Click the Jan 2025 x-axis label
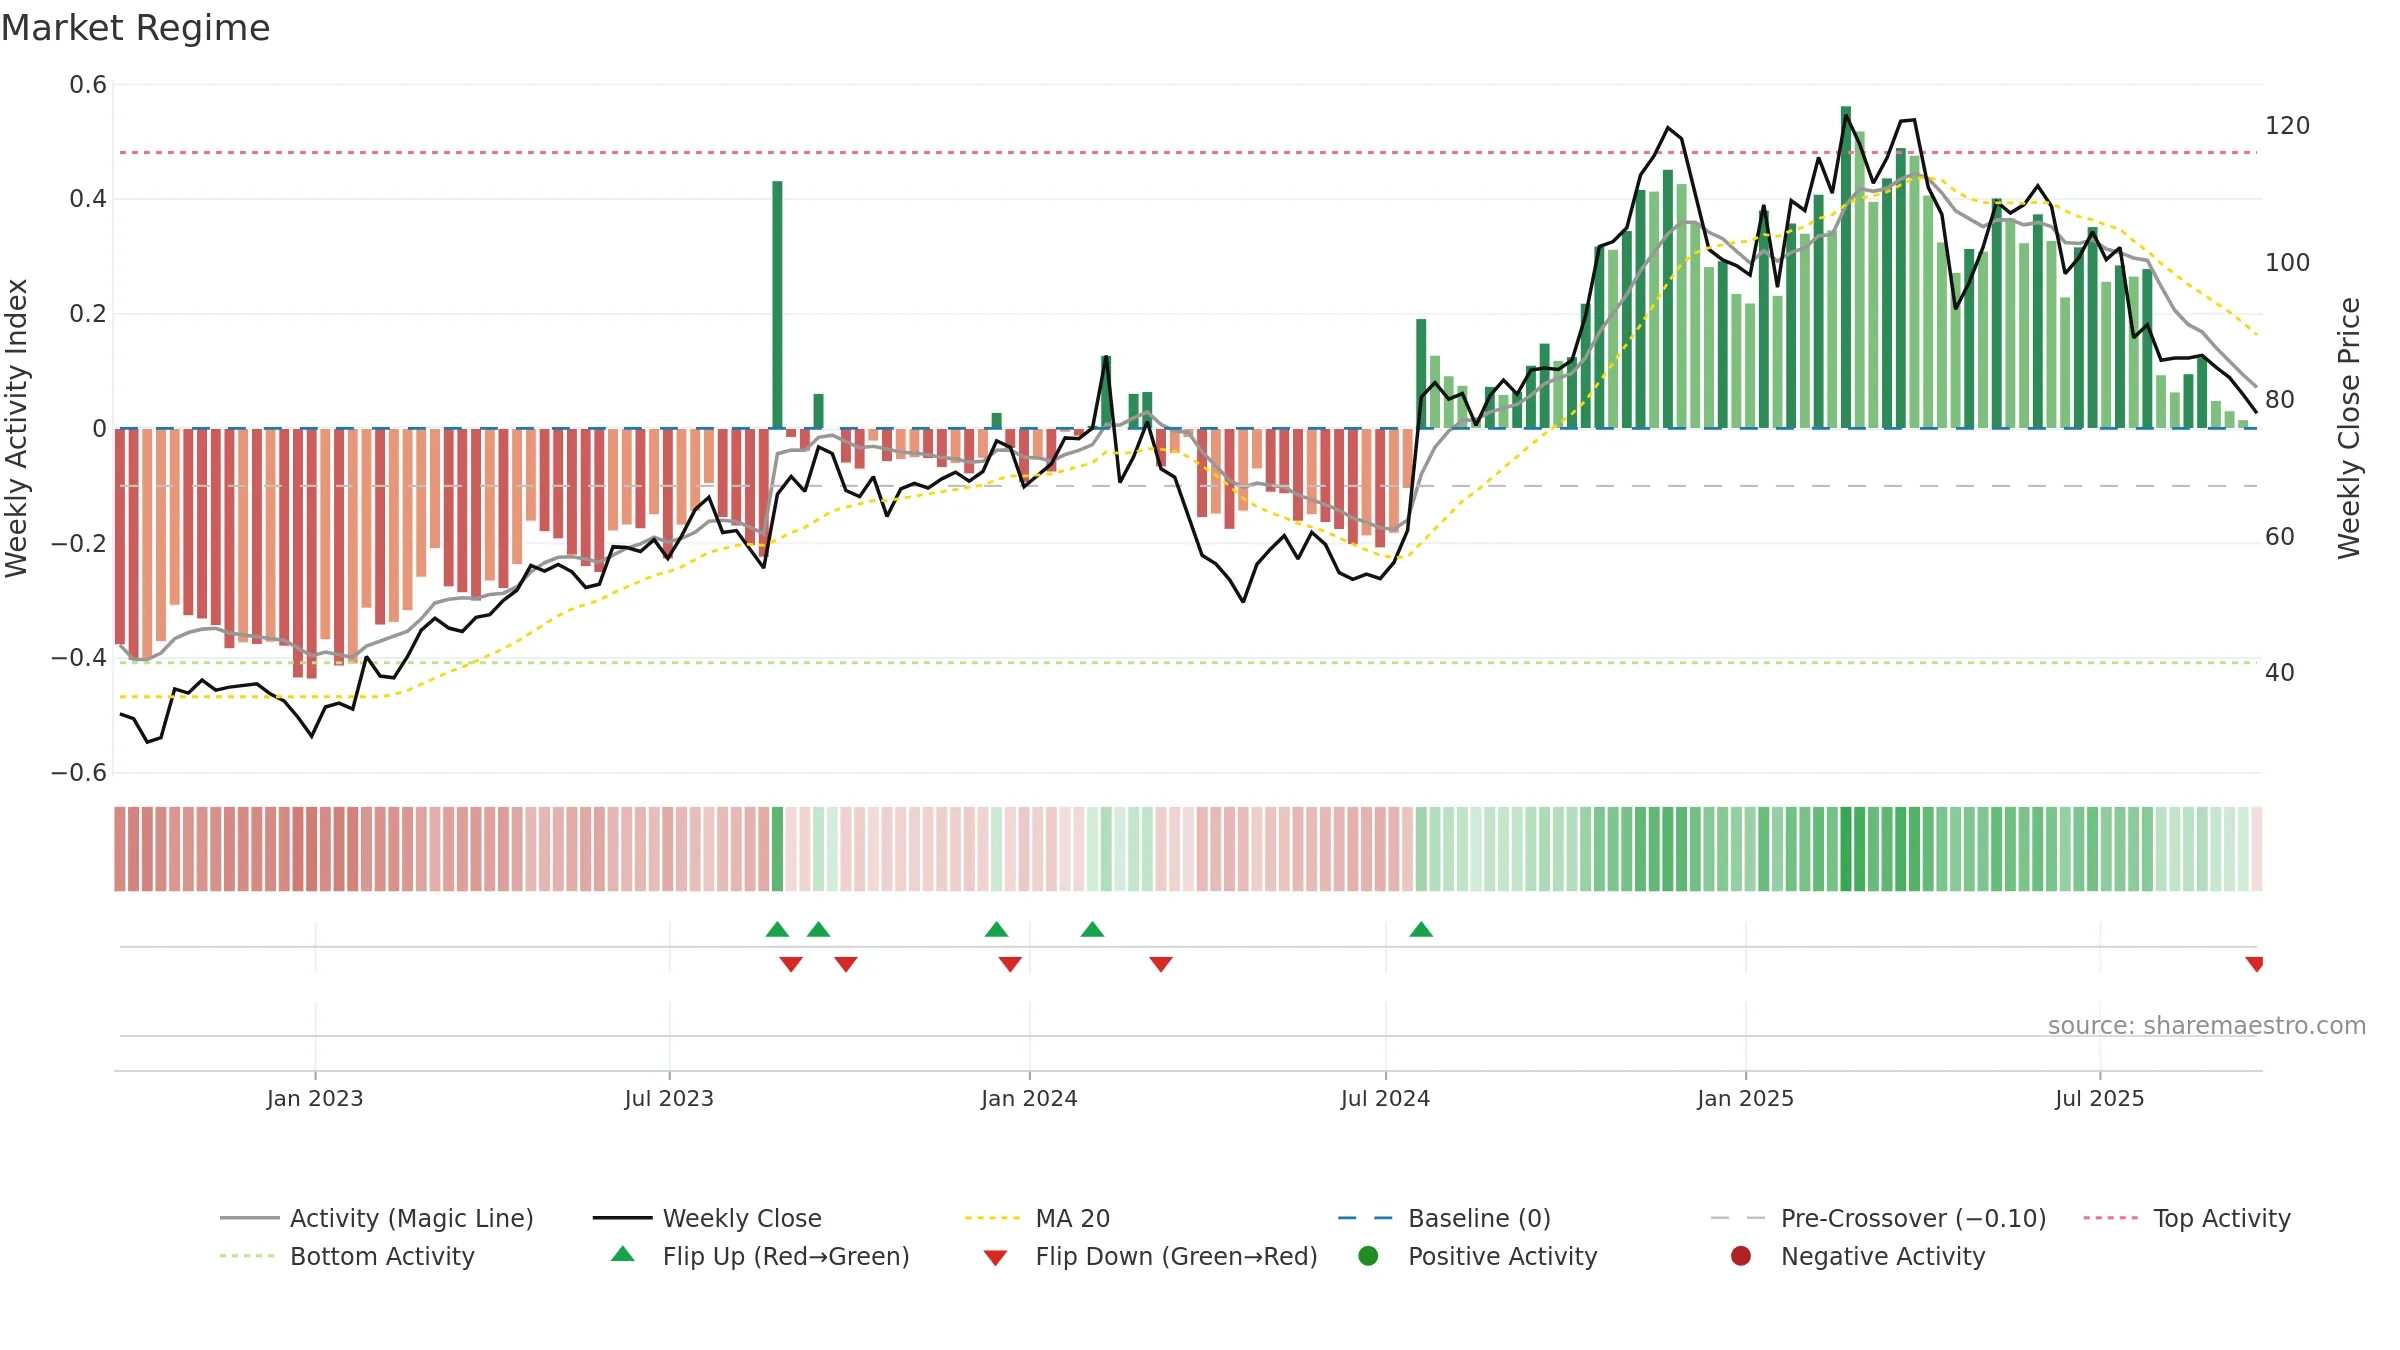The height and width of the screenshot is (1350, 2400). pyautogui.click(x=1745, y=1098)
